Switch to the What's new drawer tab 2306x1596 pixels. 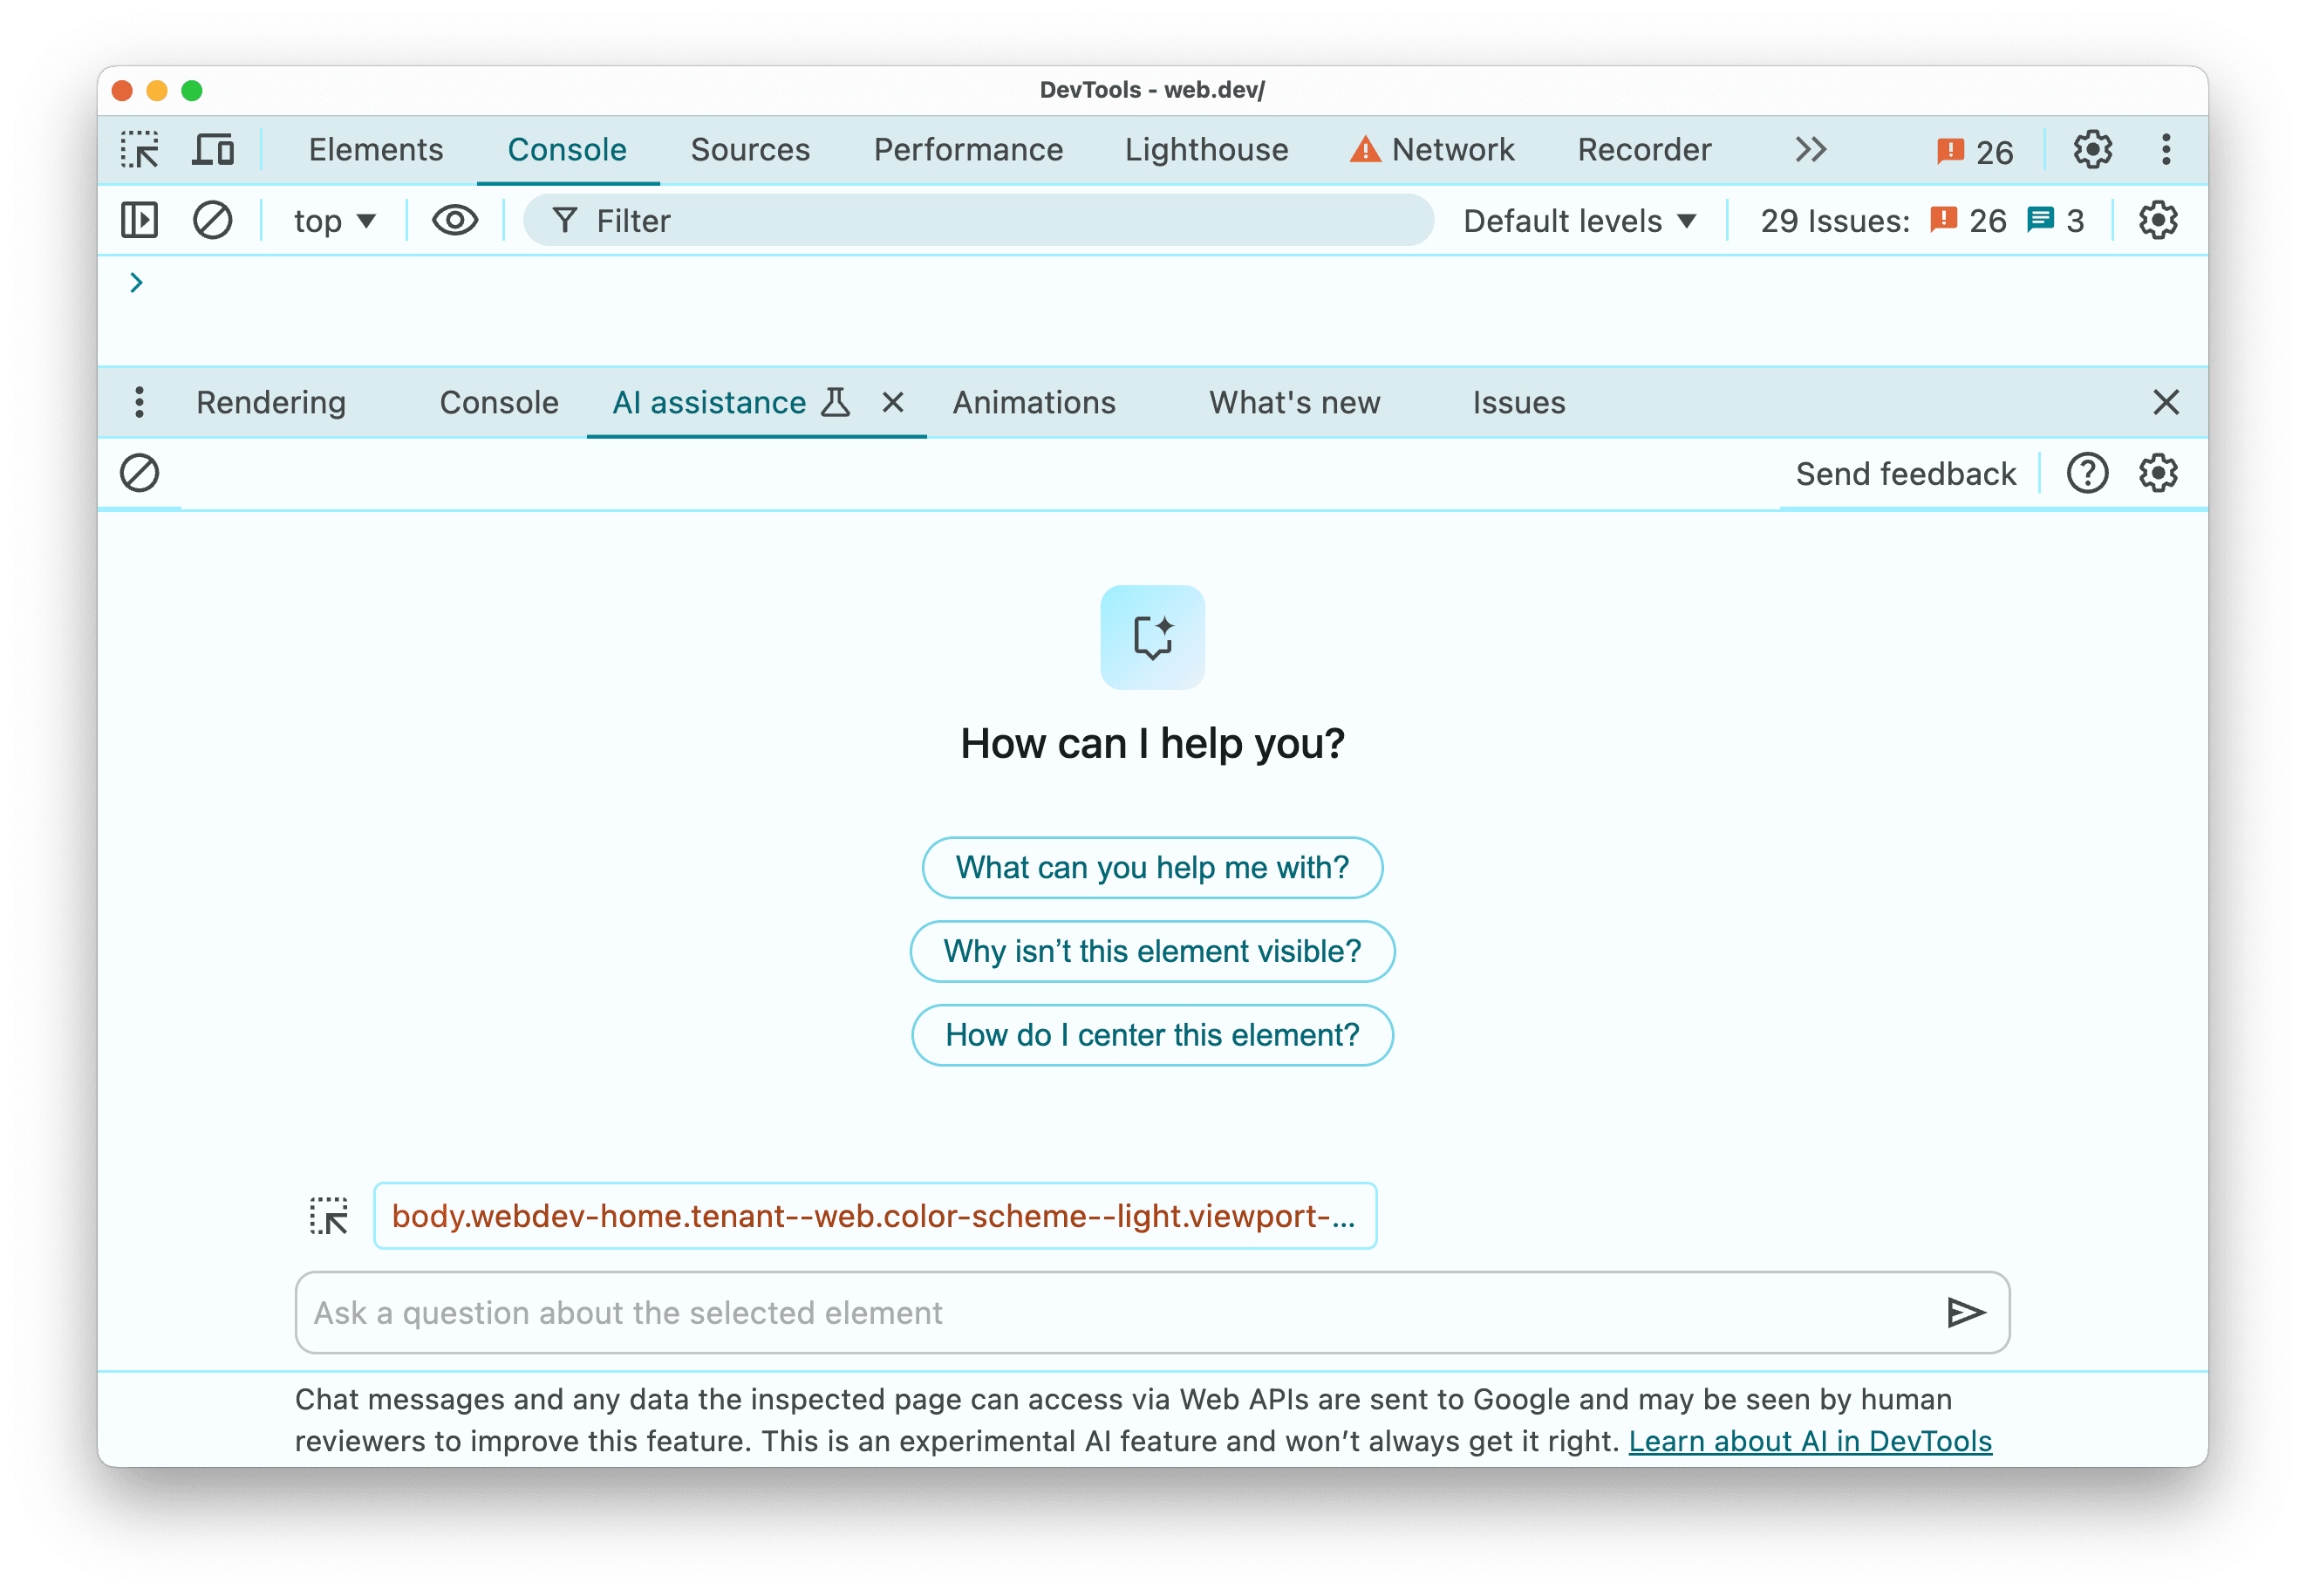point(1294,403)
